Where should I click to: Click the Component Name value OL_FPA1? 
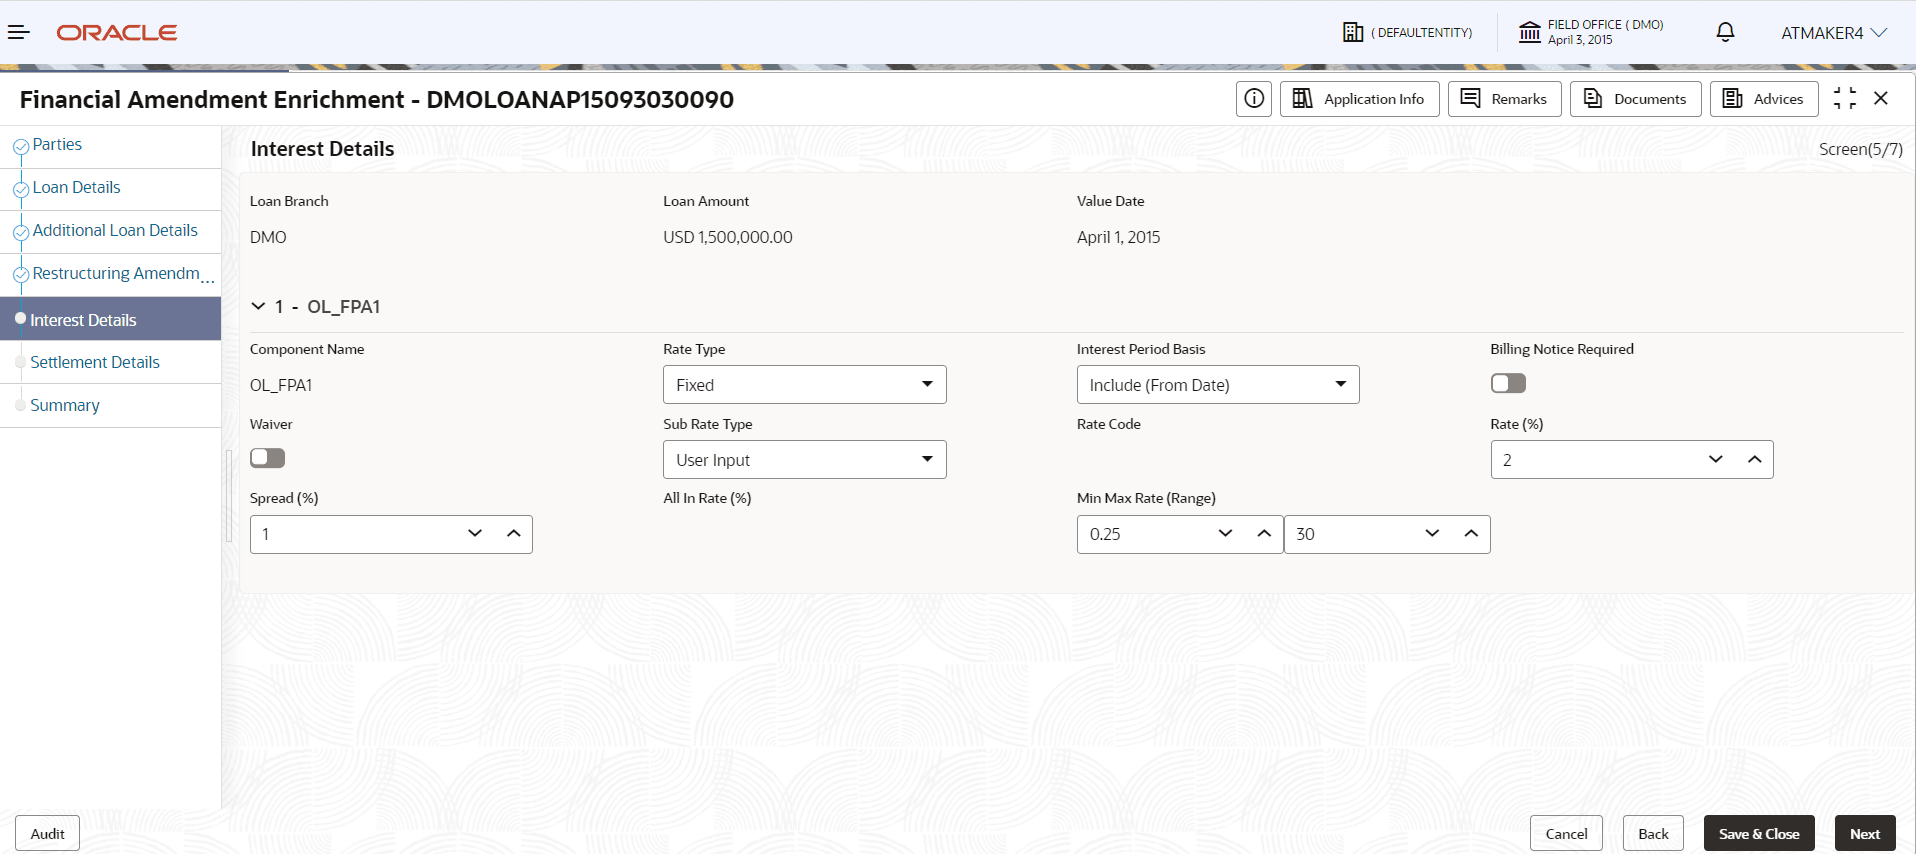click(281, 385)
